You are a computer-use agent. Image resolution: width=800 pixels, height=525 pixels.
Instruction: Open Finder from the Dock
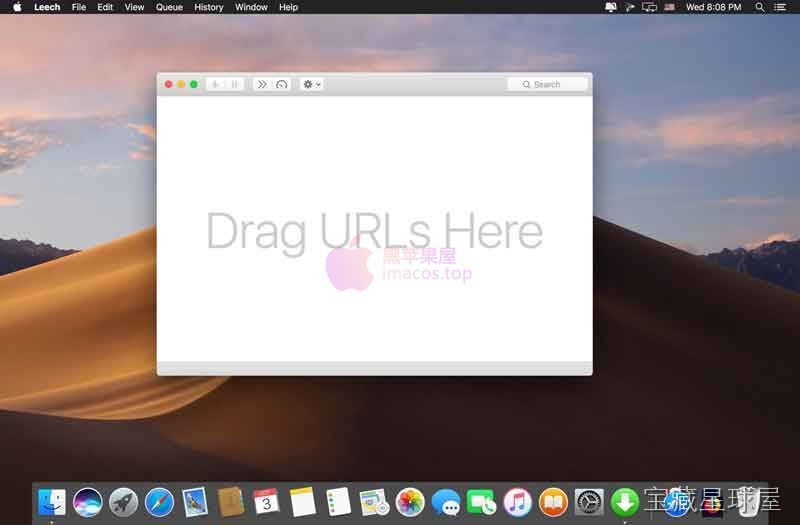pyautogui.click(x=52, y=502)
